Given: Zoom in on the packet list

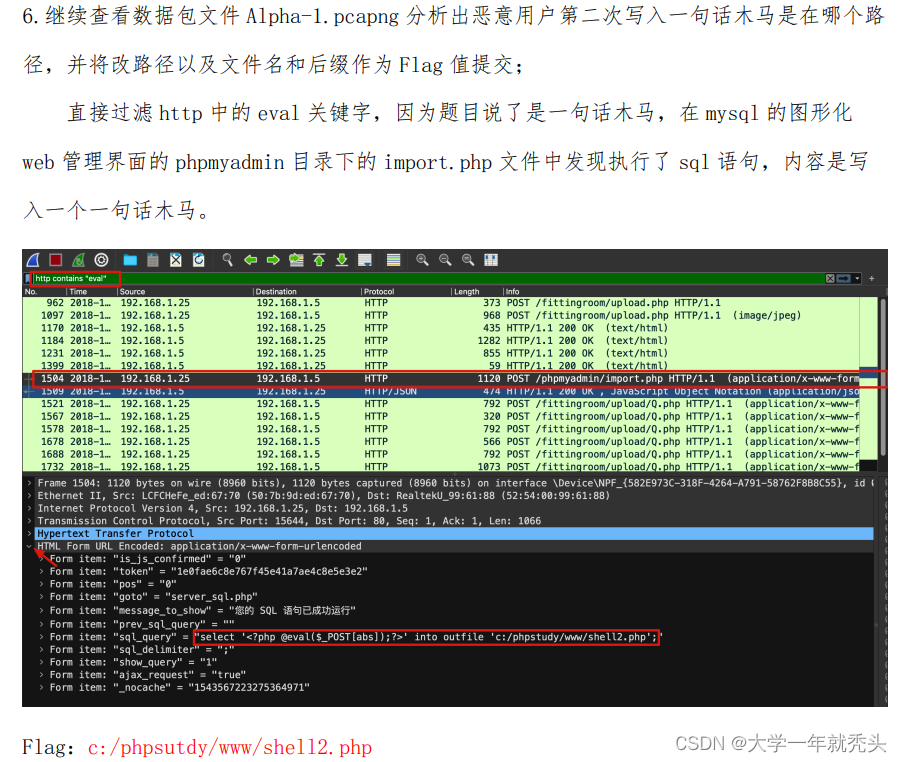Looking at the screenshot, I should [x=423, y=260].
